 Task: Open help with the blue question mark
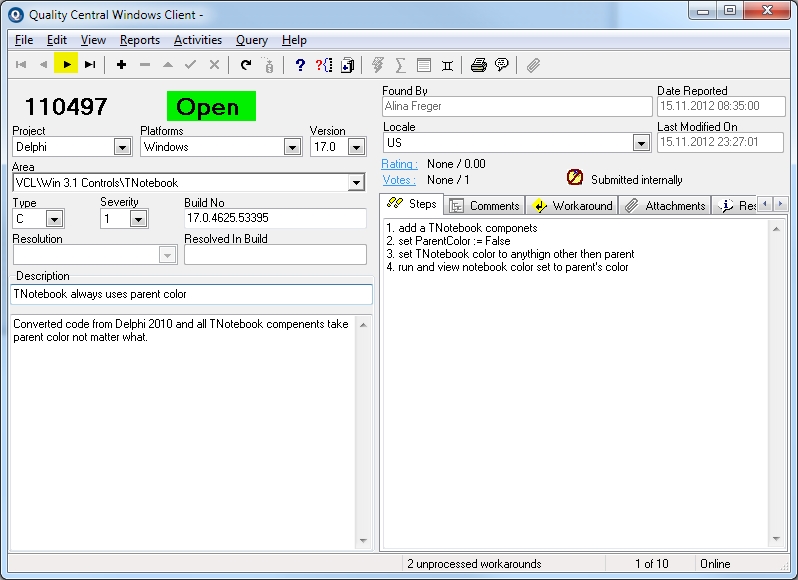(x=300, y=65)
